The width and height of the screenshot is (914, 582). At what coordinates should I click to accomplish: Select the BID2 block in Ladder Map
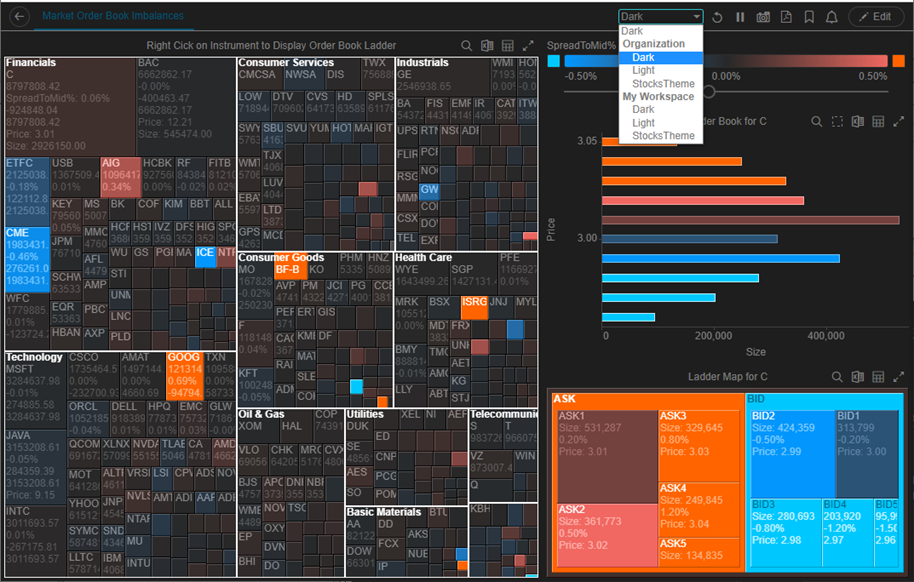(x=793, y=454)
